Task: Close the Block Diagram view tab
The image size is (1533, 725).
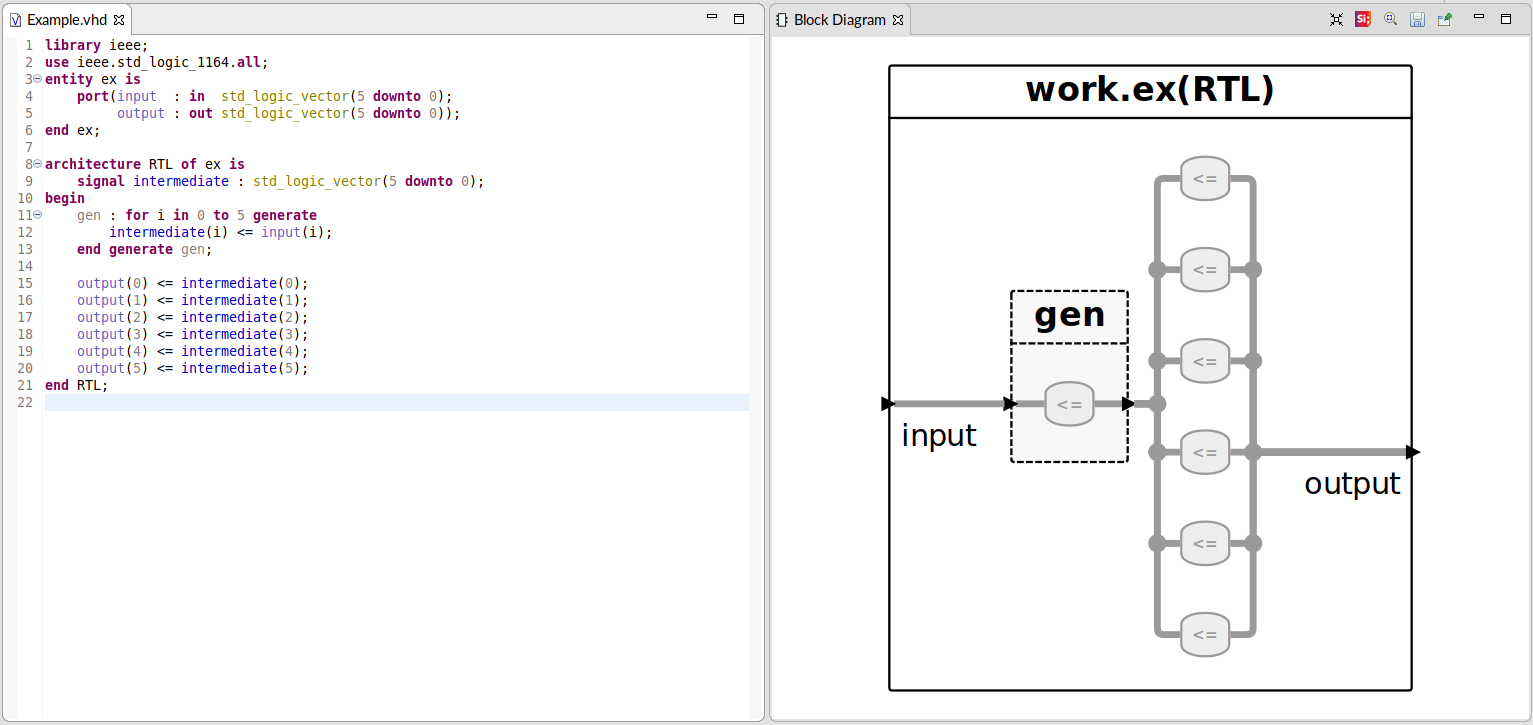Action: pyautogui.click(x=897, y=20)
